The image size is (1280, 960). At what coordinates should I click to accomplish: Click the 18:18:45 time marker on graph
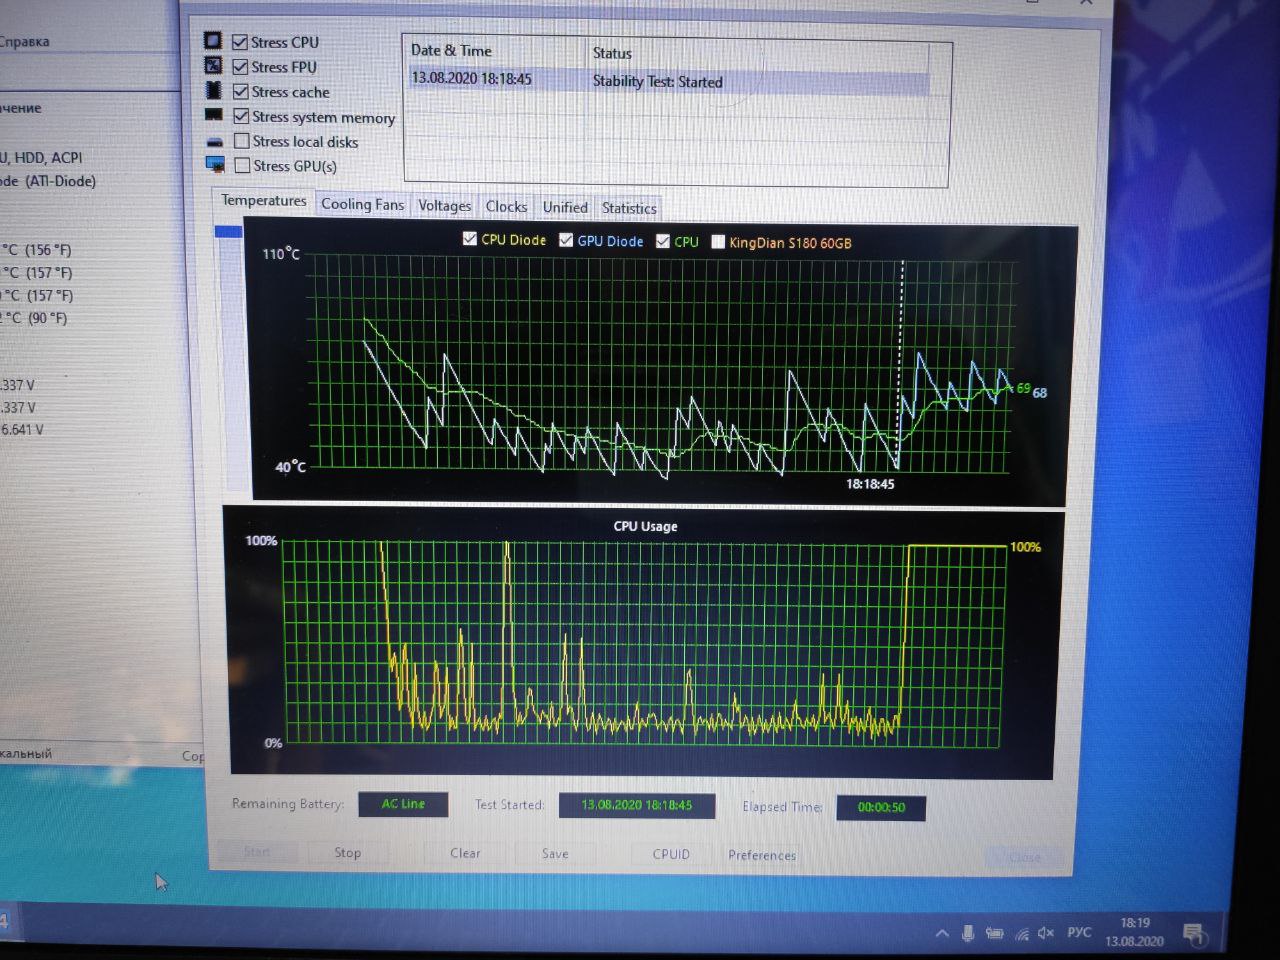[x=870, y=484]
